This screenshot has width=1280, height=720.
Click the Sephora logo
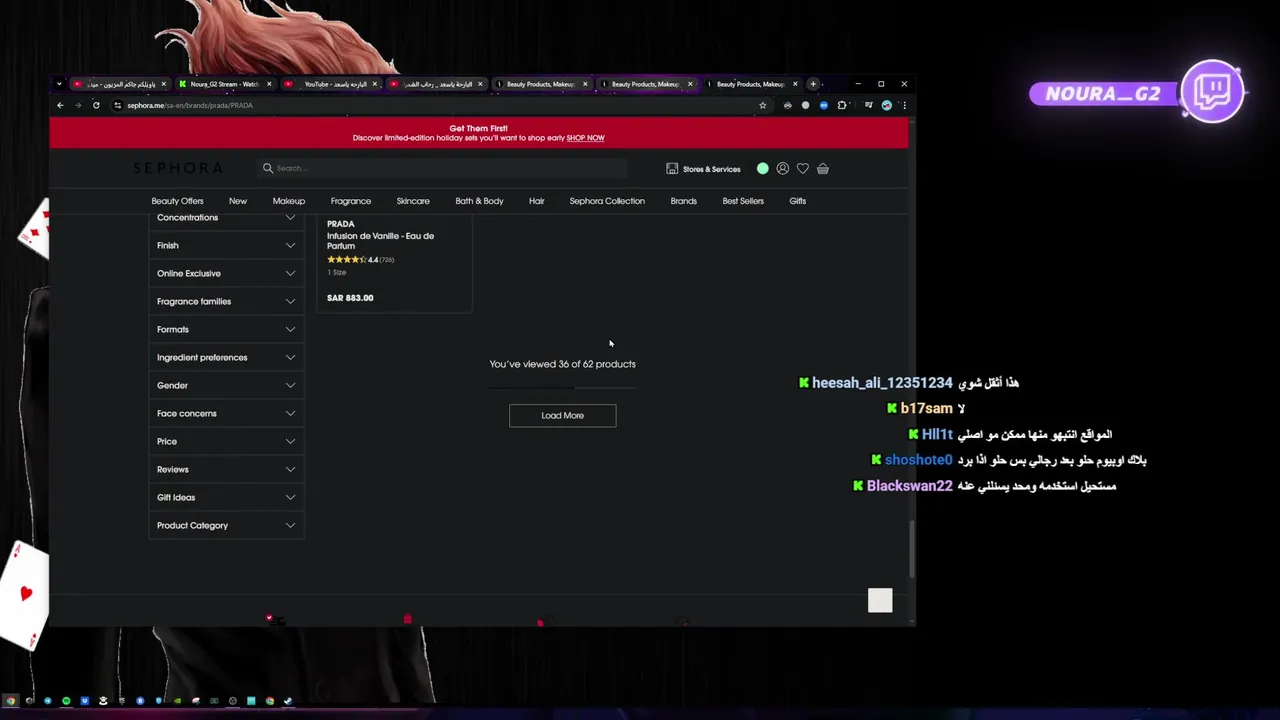178,168
